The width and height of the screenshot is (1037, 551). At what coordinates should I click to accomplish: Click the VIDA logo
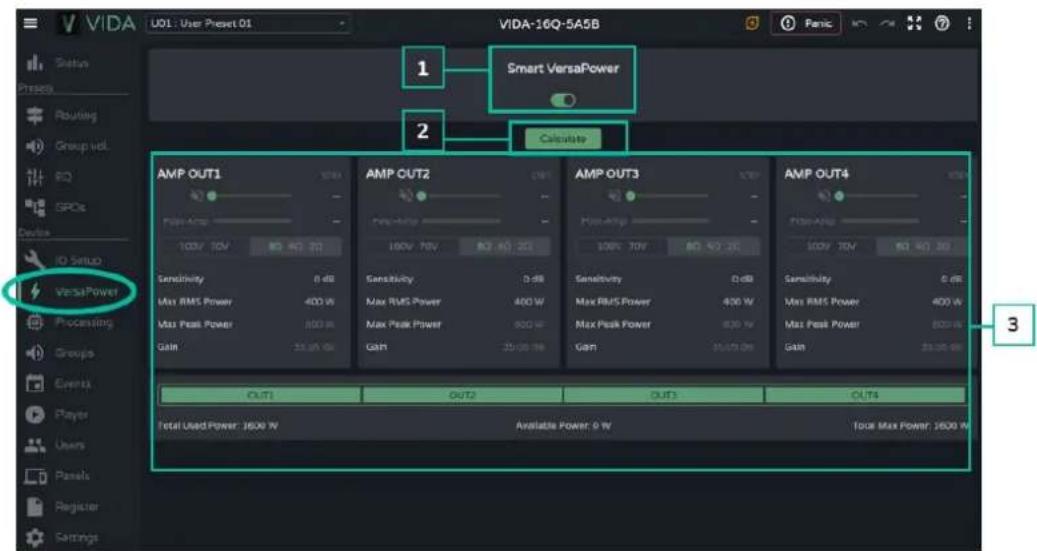(x=97, y=24)
